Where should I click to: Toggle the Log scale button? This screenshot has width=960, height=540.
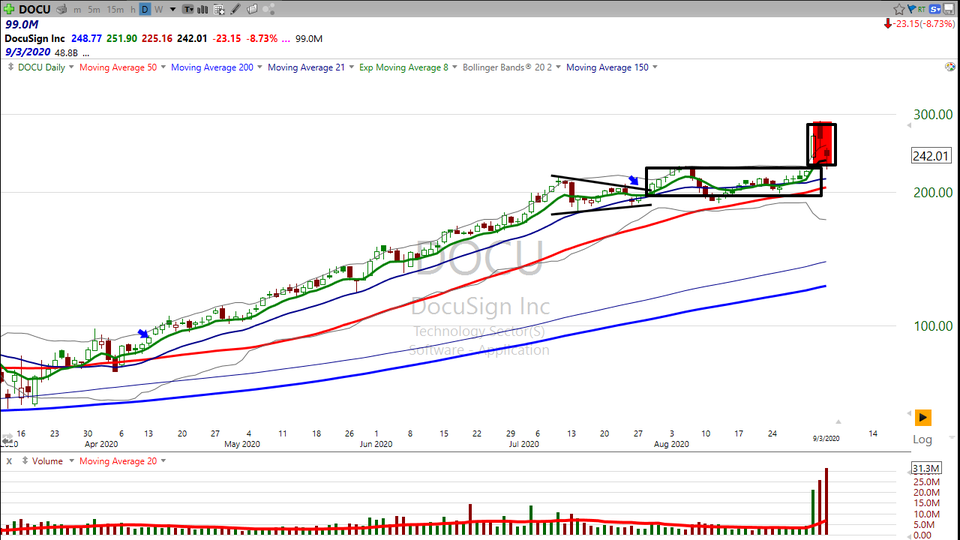pyautogui.click(x=923, y=439)
